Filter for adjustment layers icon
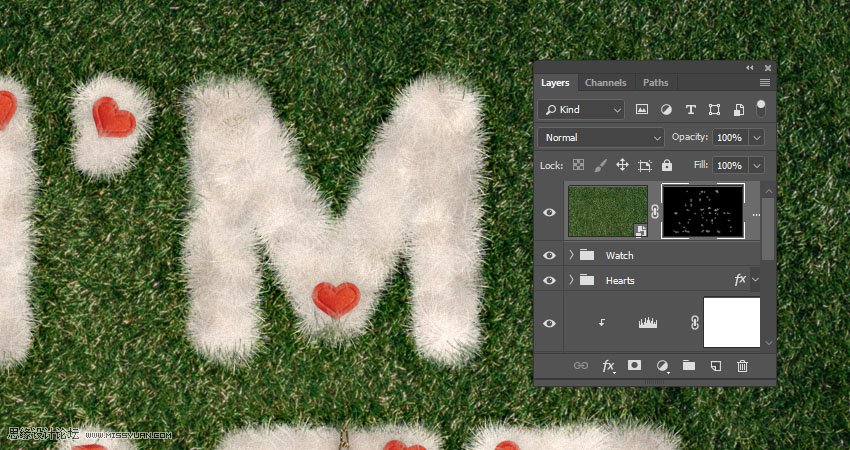This screenshot has height=450, width=850. [666, 110]
